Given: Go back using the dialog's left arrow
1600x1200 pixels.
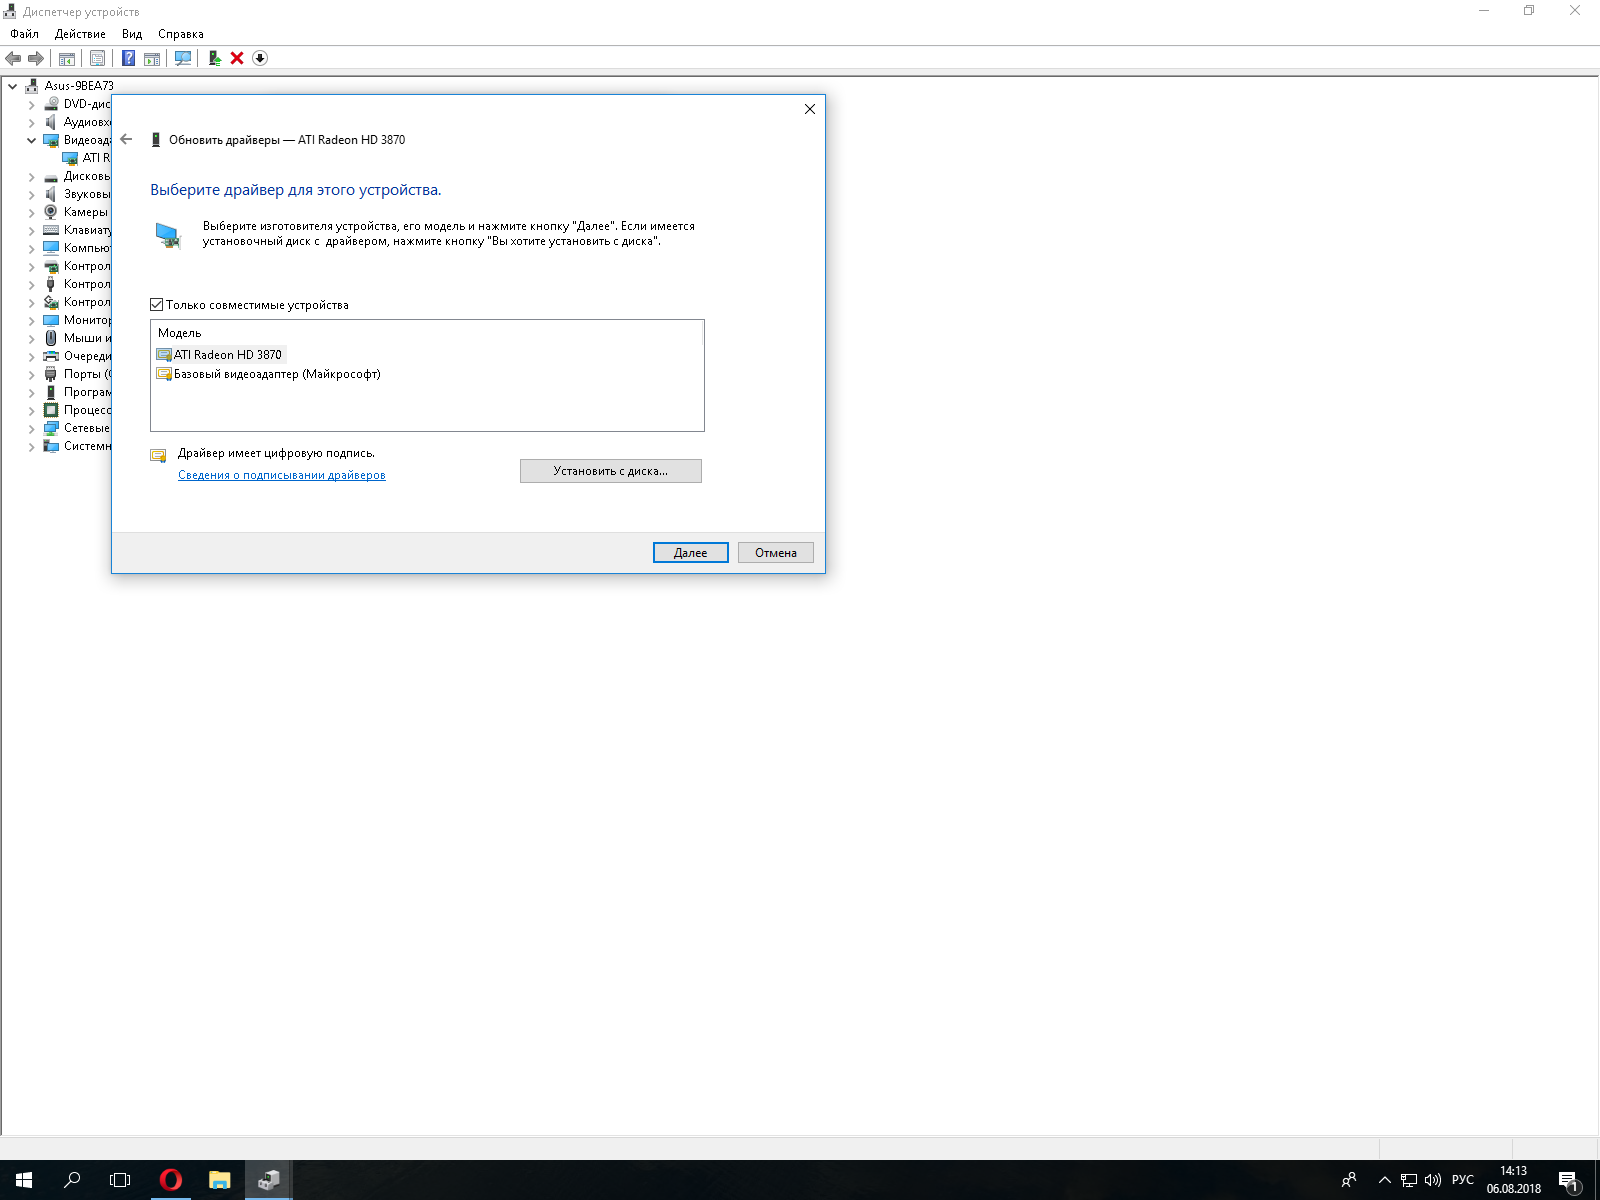Looking at the screenshot, I should [x=126, y=140].
